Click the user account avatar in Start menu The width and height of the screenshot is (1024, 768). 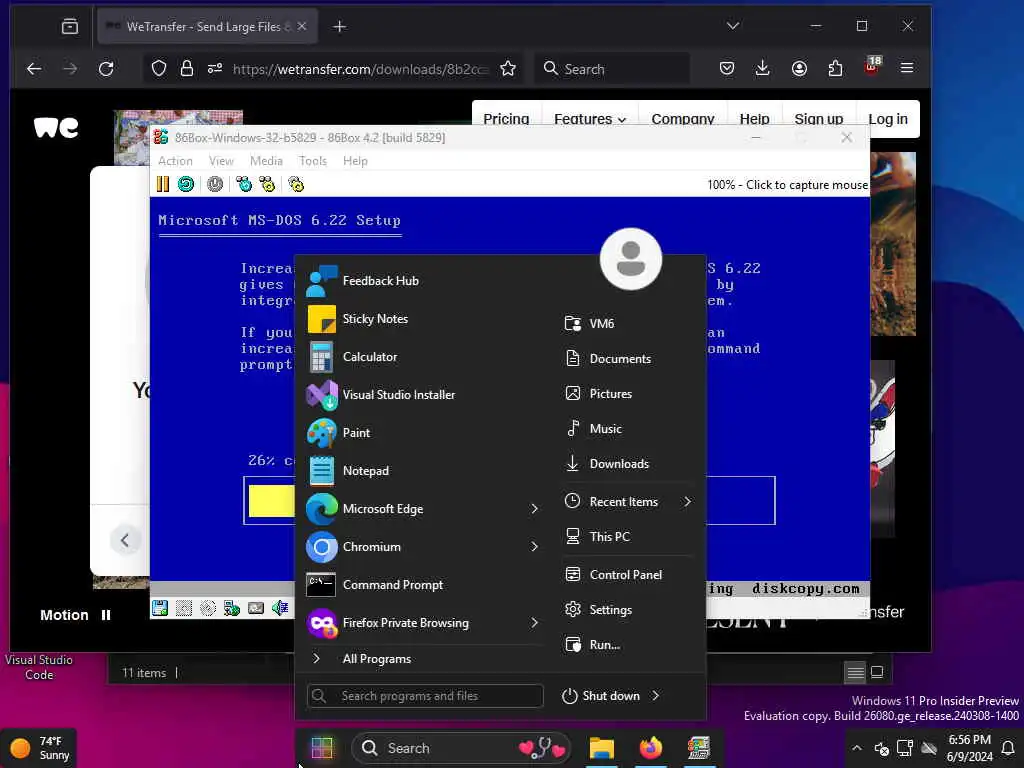(x=631, y=259)
